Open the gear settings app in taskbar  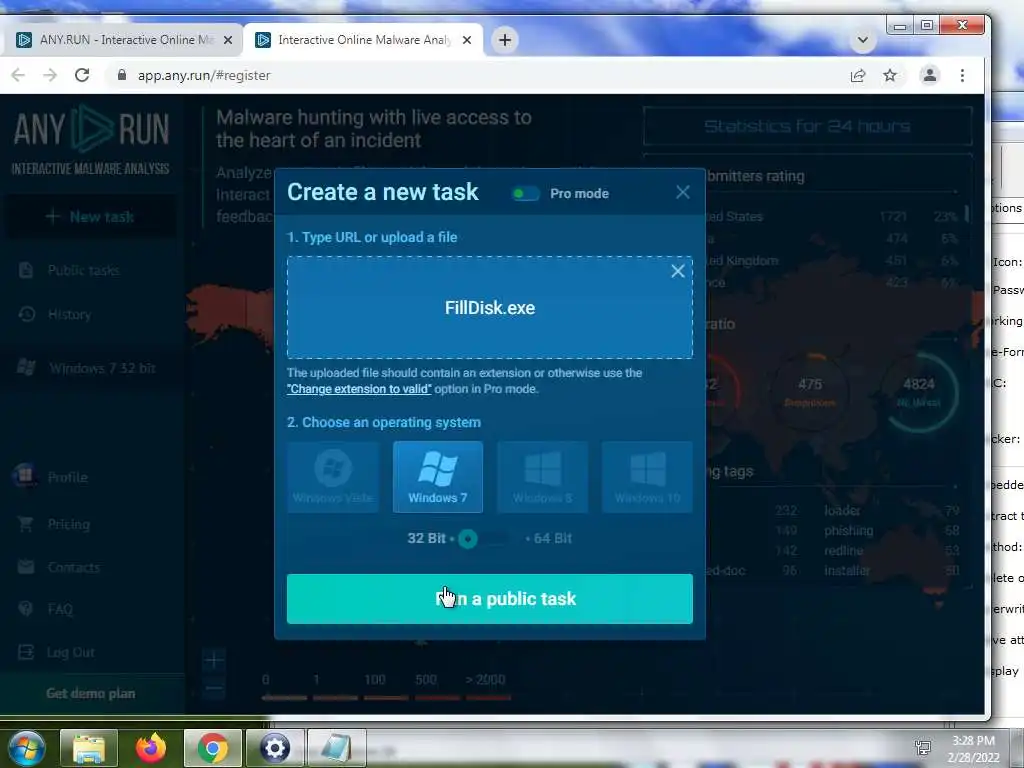click(x=275, y=748)
